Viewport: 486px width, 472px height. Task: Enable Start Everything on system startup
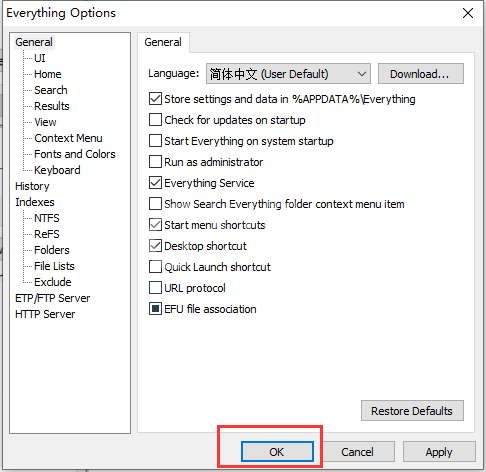tap(155, 141)
